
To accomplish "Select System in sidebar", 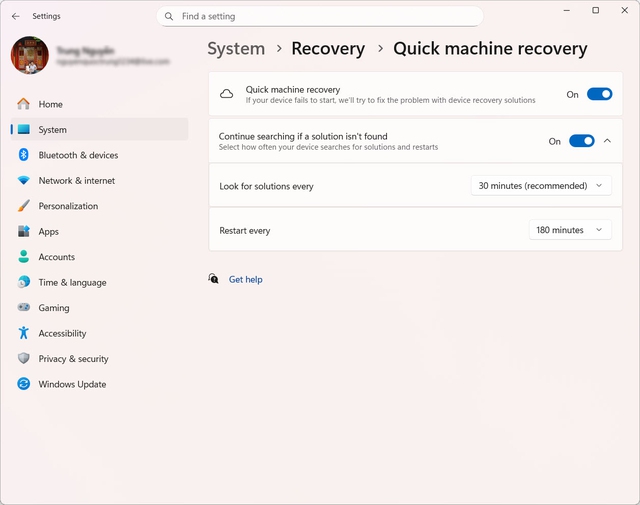I will click(x=99, y=129).
